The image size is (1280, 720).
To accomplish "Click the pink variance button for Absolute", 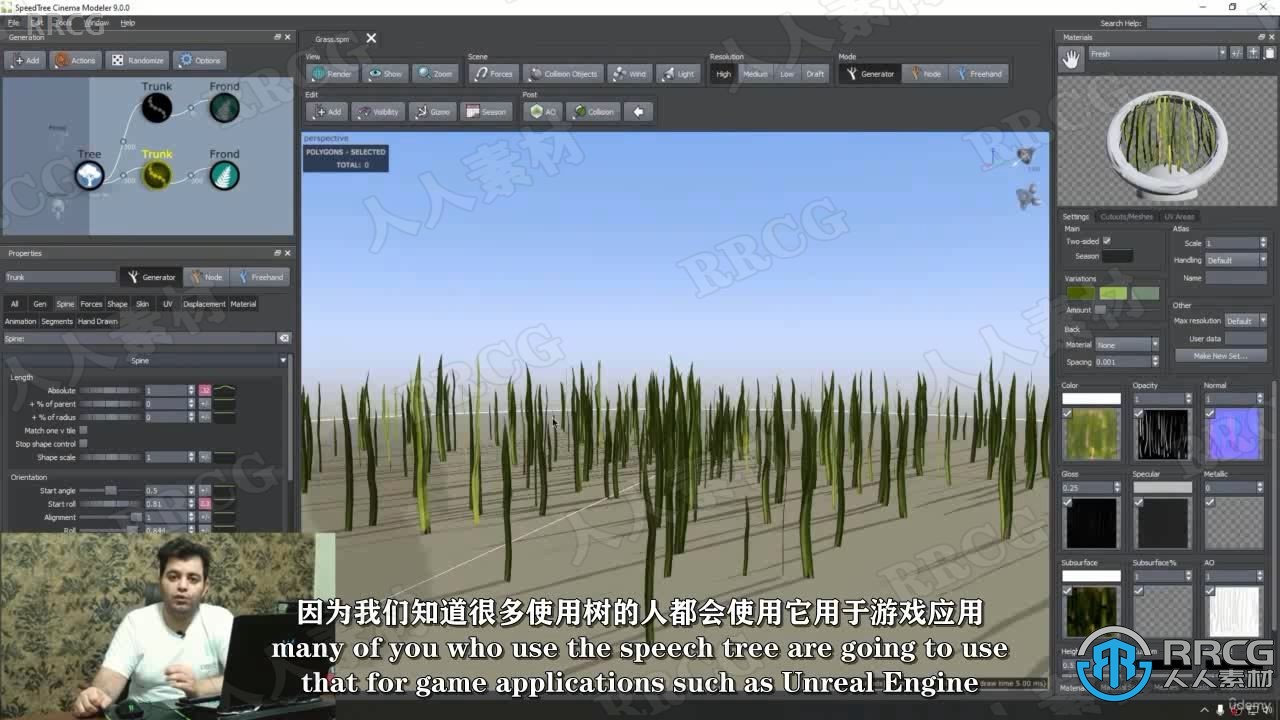I will coord(204,391).
